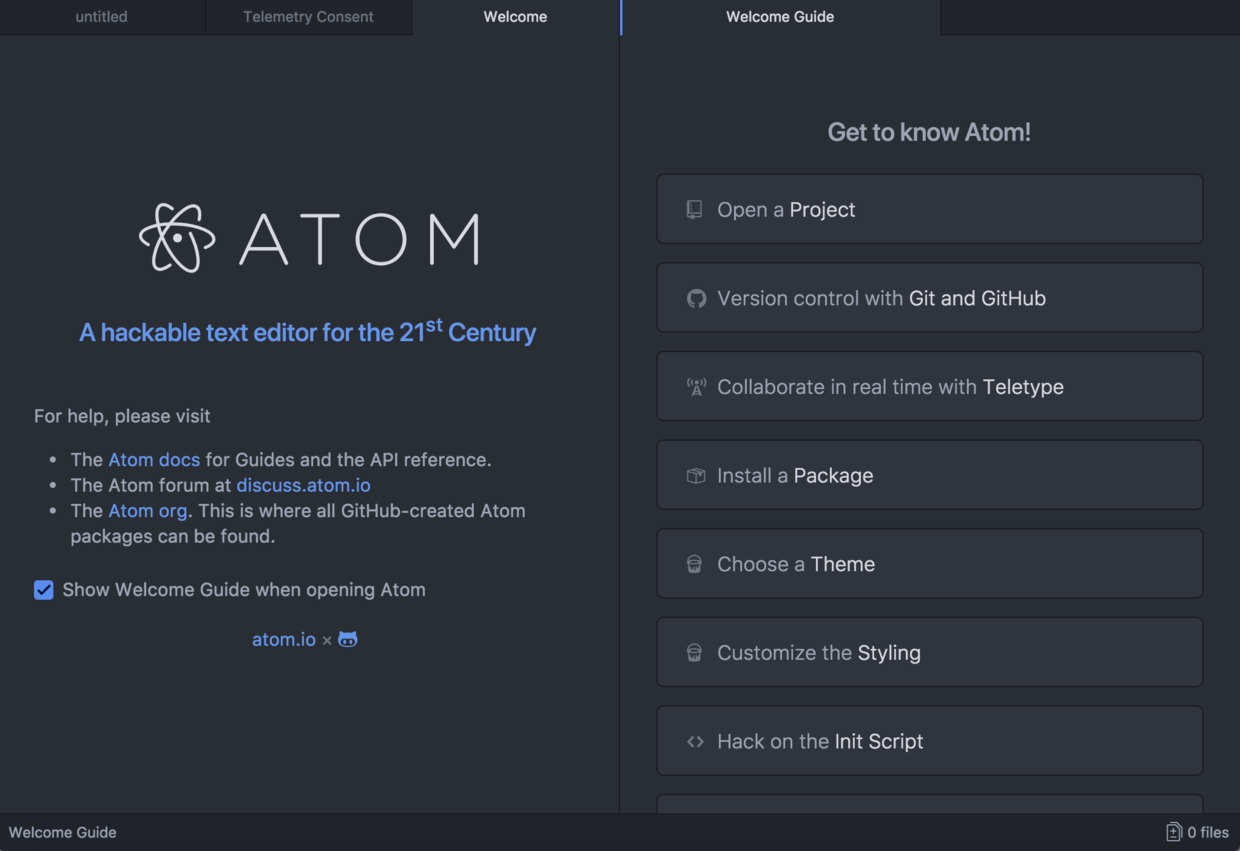This screenshot has height=851, width=1240.
Task: Open the Atom docs link
Action: [x=154, y=460]
